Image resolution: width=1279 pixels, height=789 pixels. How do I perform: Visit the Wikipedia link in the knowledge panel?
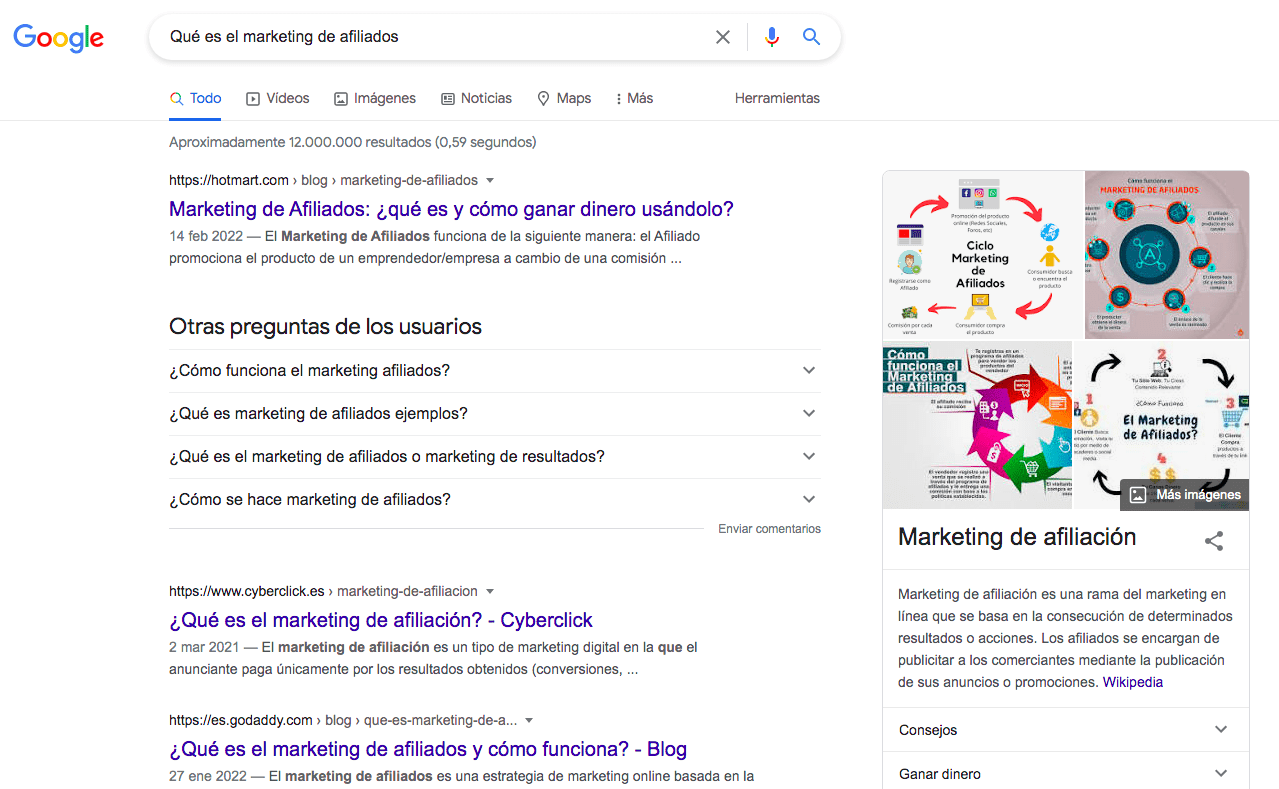[x=1132, y=682]
